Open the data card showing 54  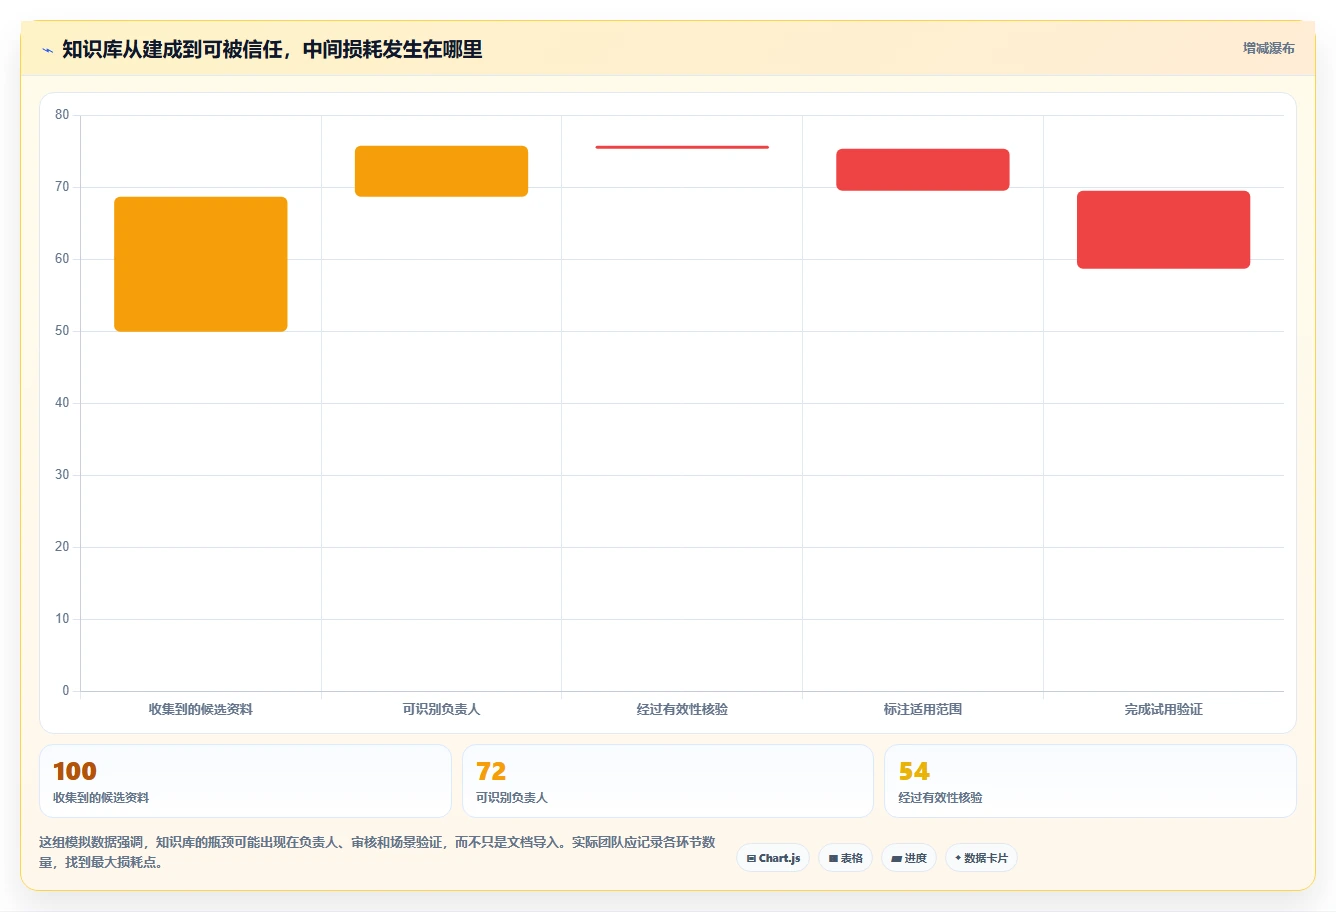(x=1090, y=781)
